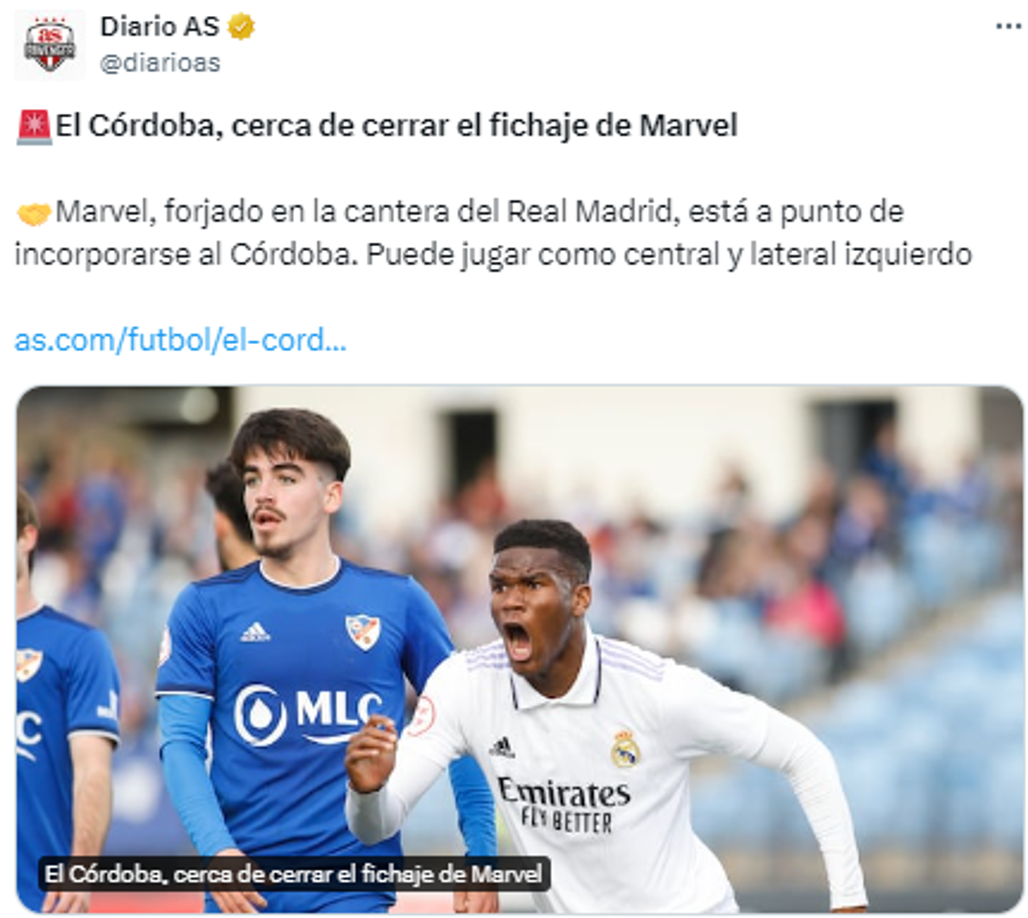
Task: Click the Diario AS display name
Action: point(159,27)
